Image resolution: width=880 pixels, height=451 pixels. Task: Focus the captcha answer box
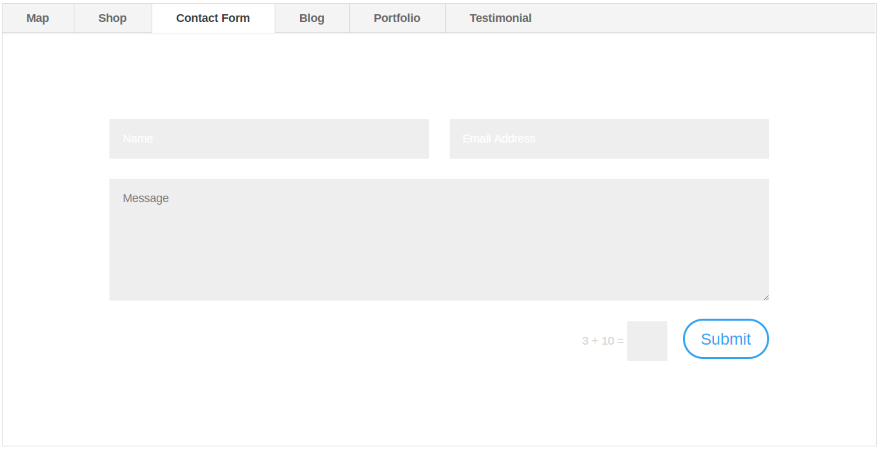click(x=647, y=341)
